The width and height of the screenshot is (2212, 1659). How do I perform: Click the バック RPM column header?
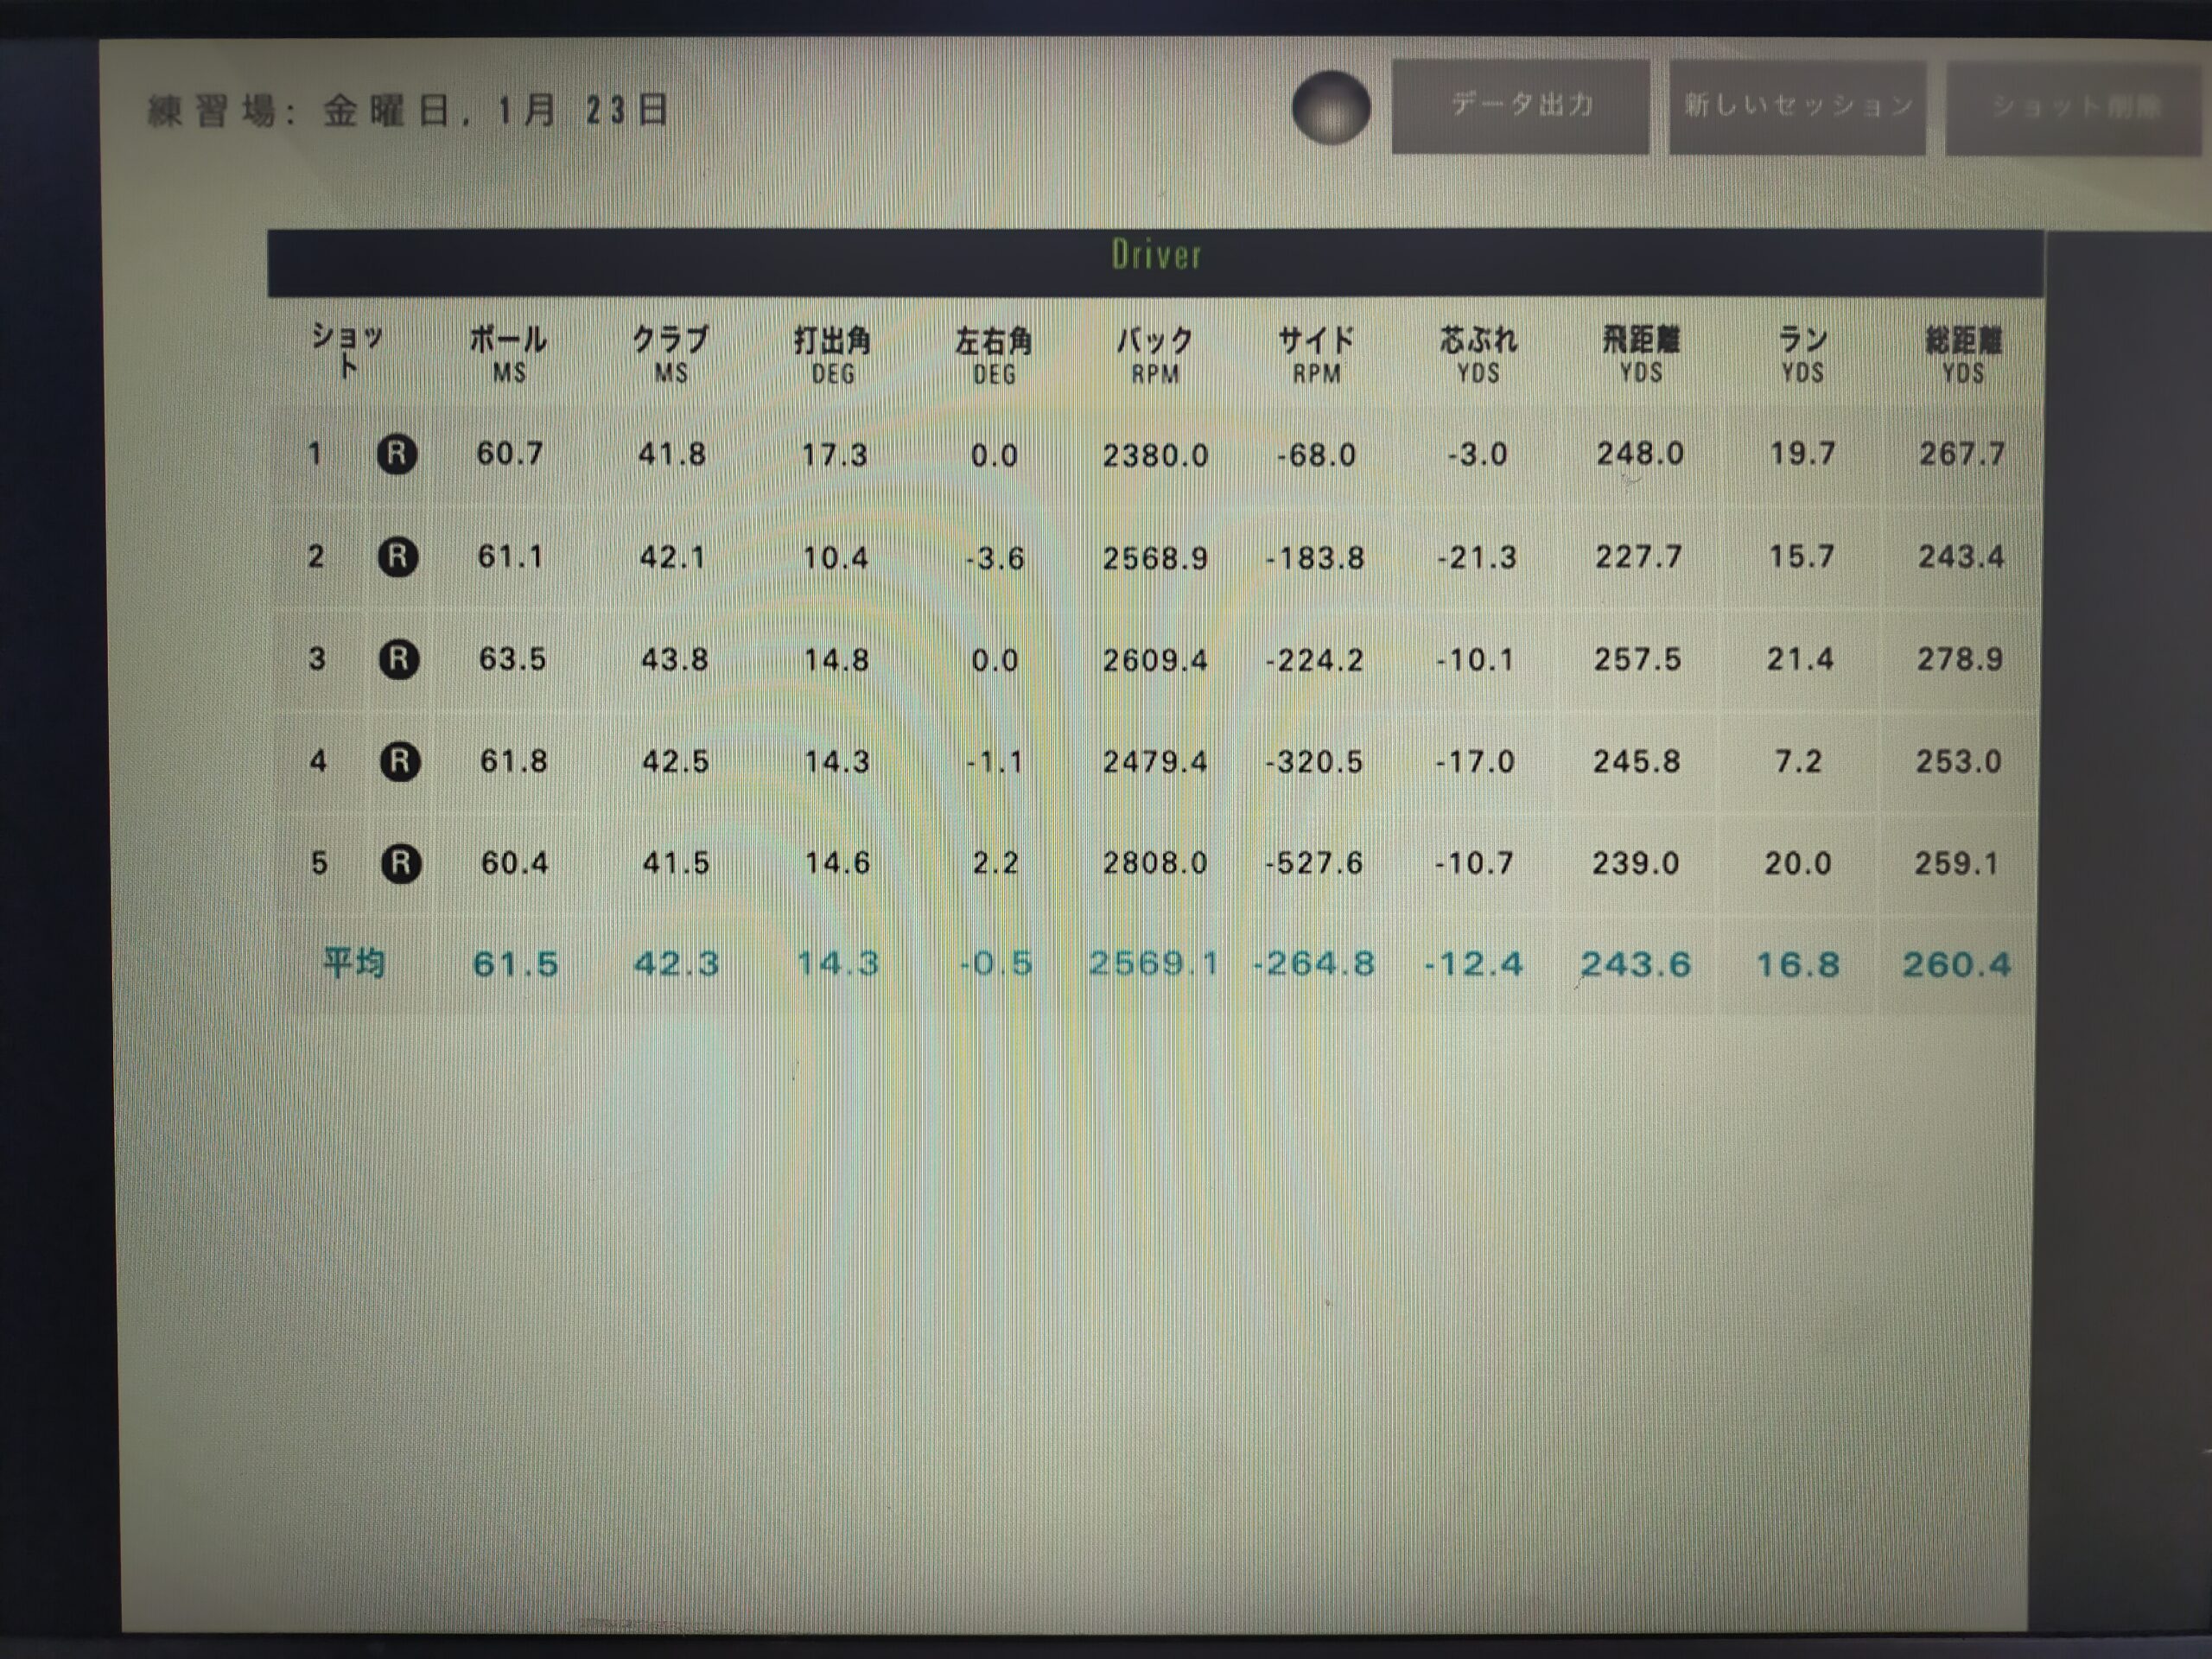[1155, 355]
